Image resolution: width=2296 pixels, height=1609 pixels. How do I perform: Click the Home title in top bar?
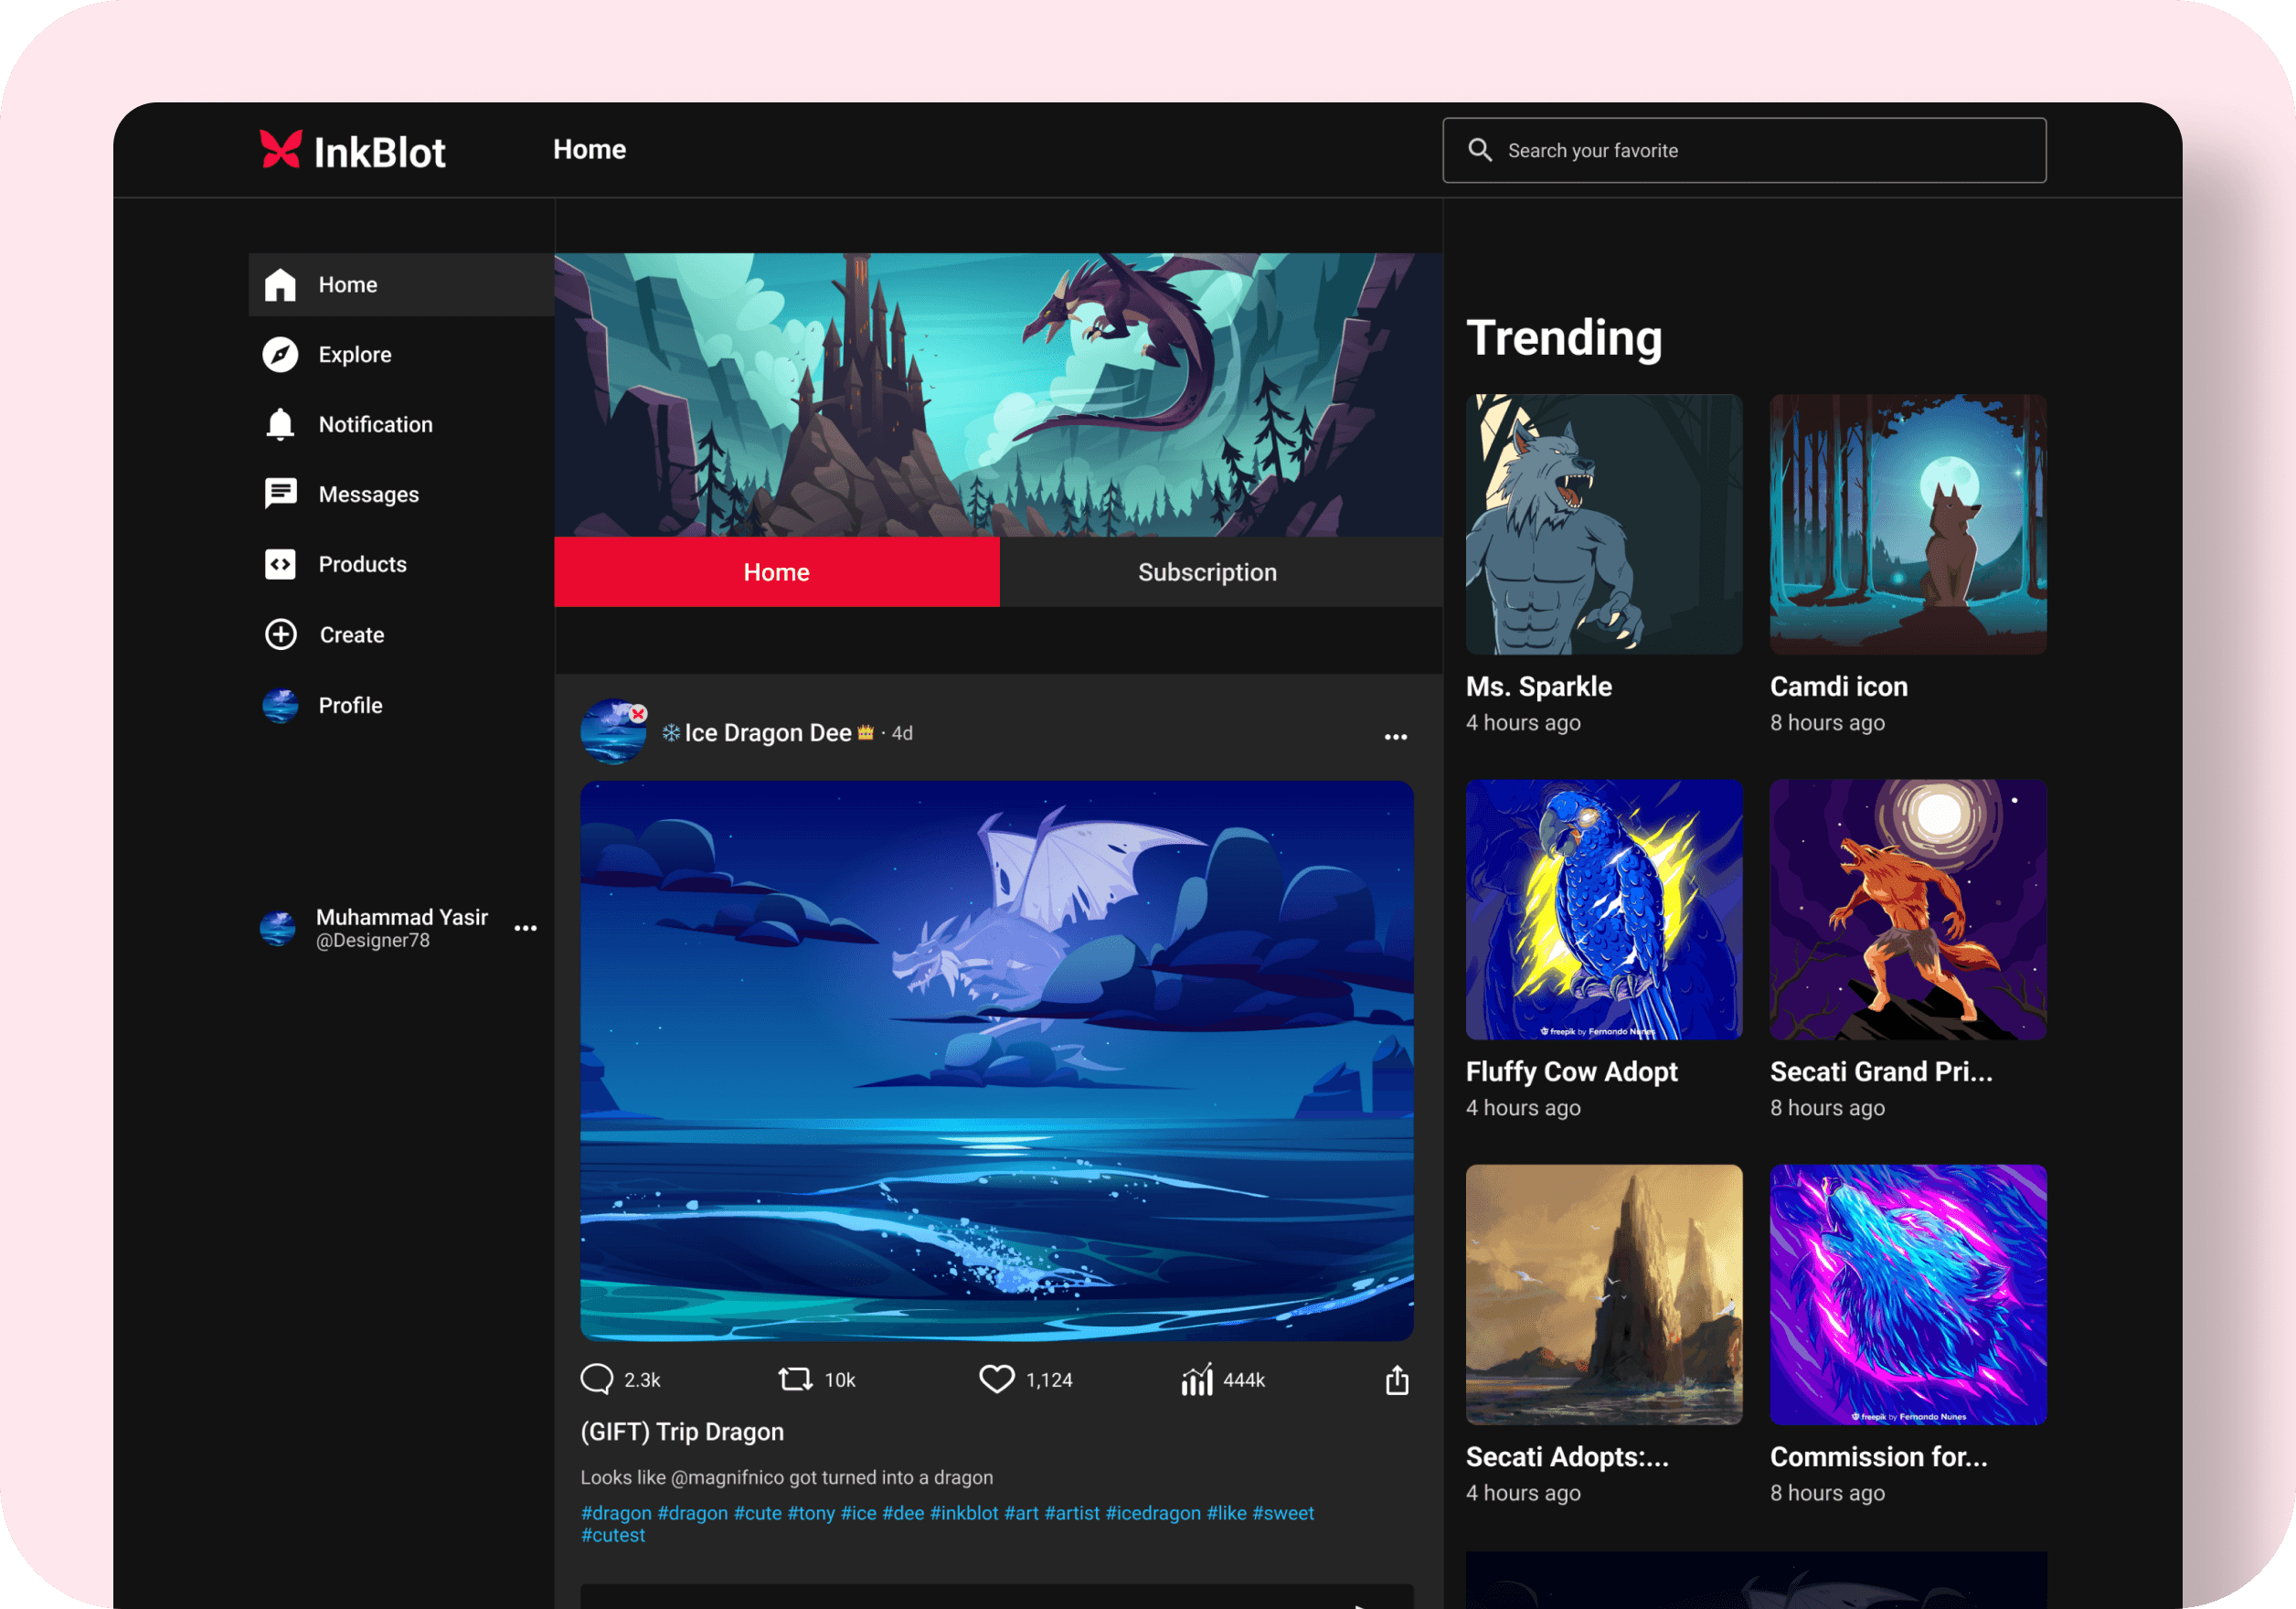(x=590, y=150)
